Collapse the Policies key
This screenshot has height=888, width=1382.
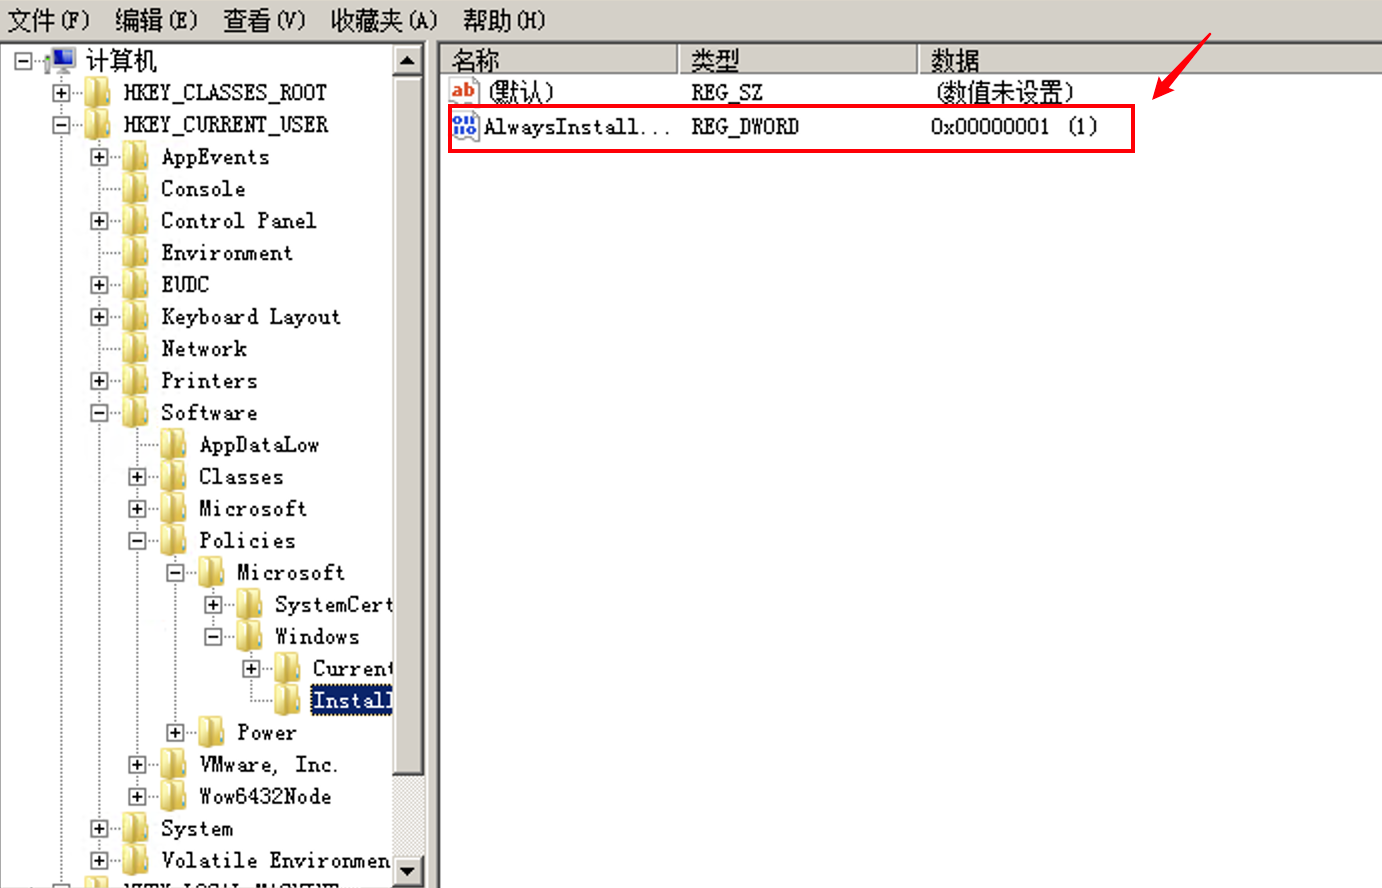137,541
